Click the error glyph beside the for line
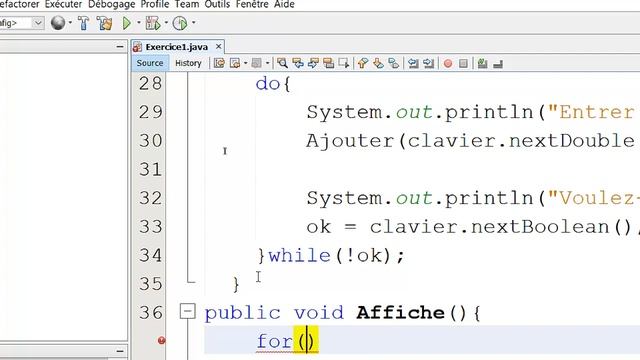 click(x=162, y=340)
